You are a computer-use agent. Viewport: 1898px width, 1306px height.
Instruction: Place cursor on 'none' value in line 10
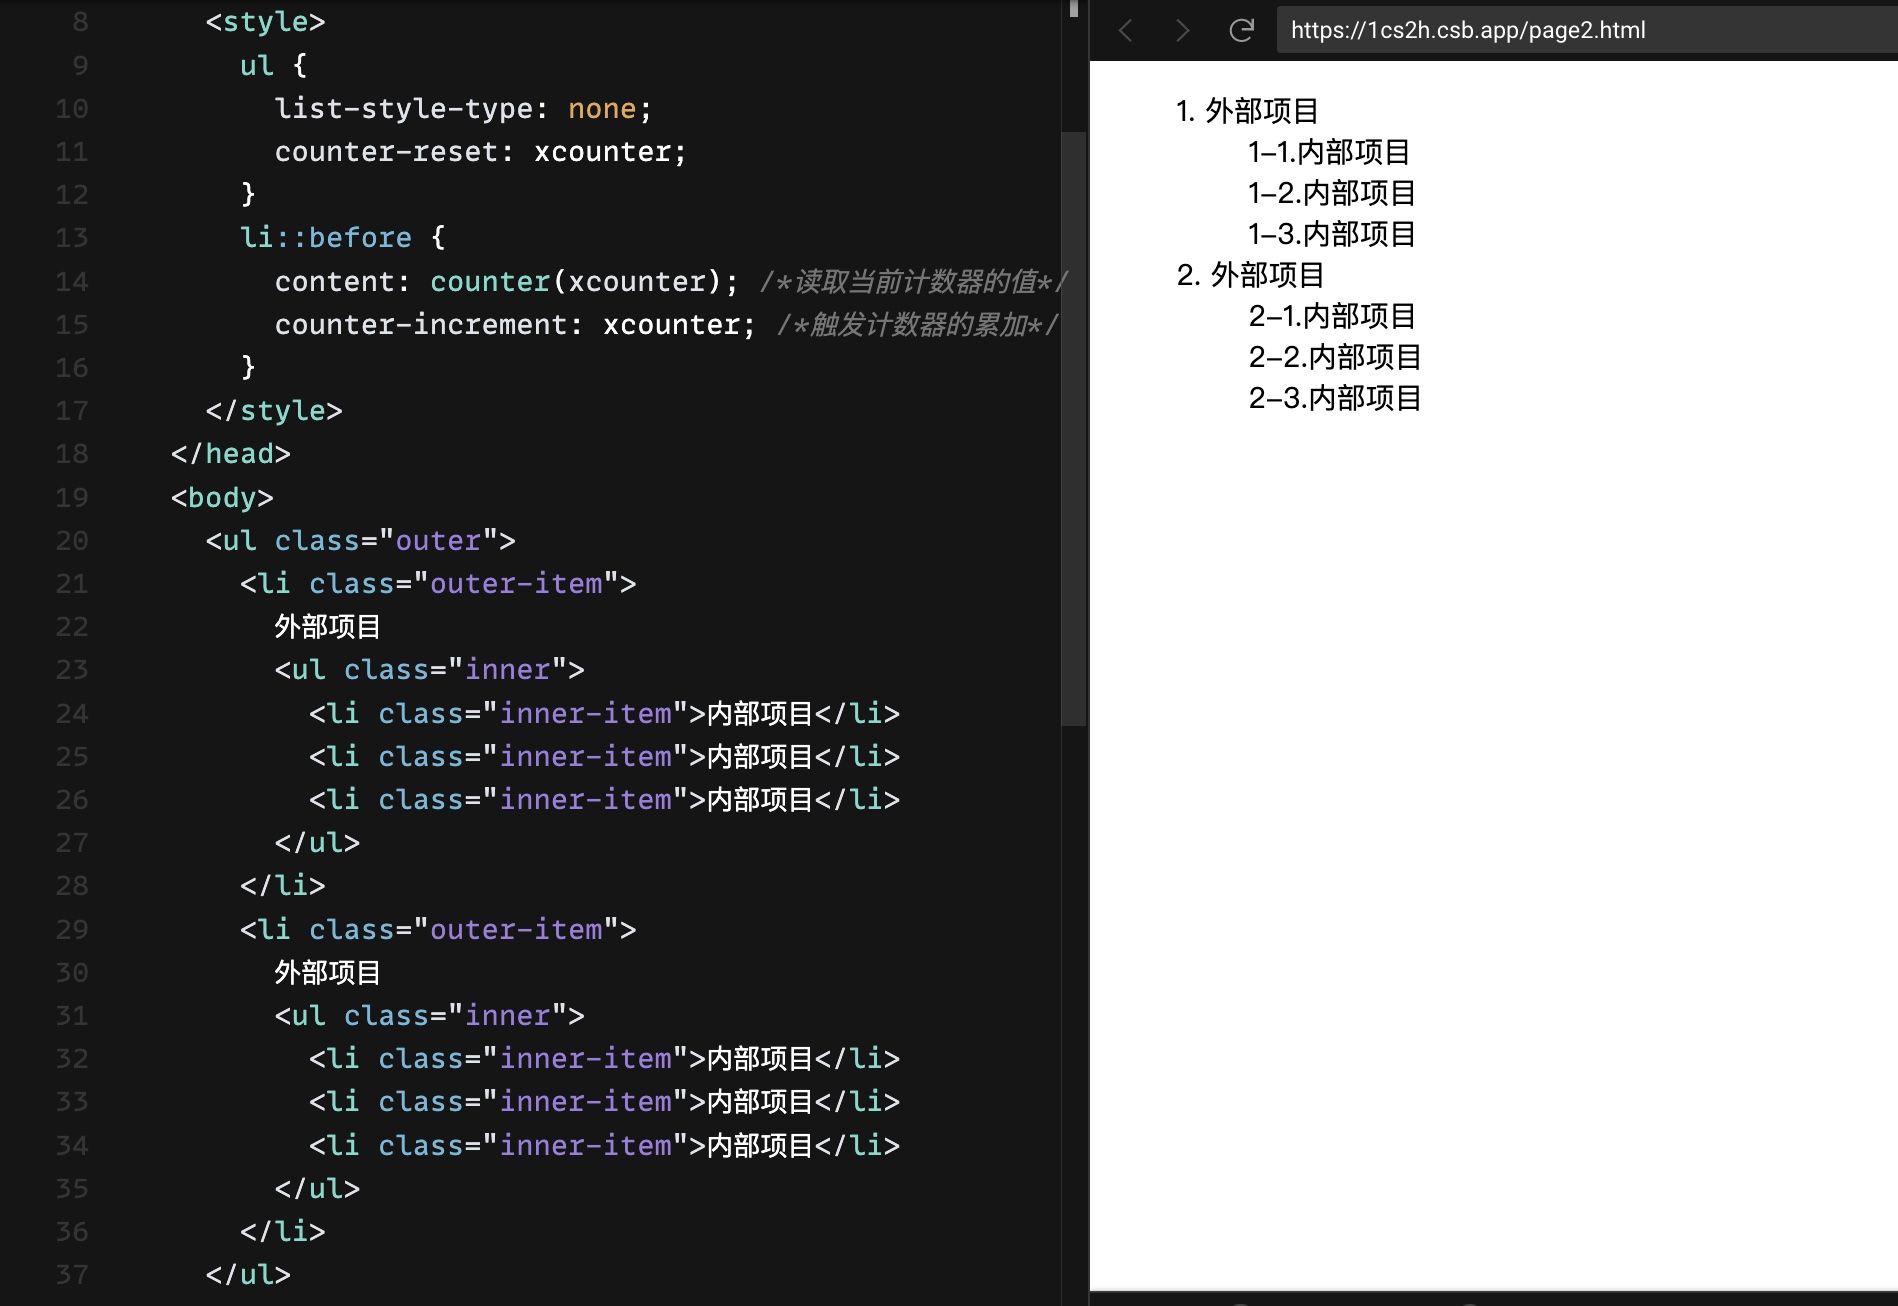601,109
